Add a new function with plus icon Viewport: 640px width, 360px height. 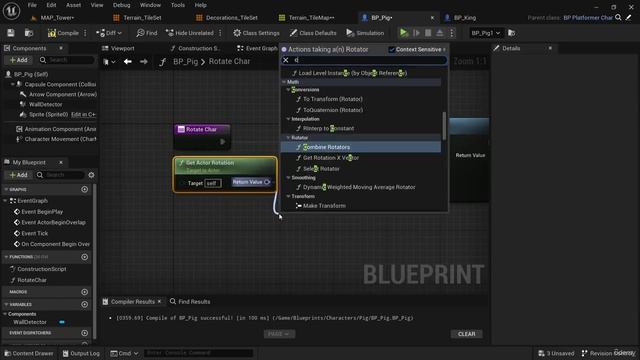tap(84, 257)
